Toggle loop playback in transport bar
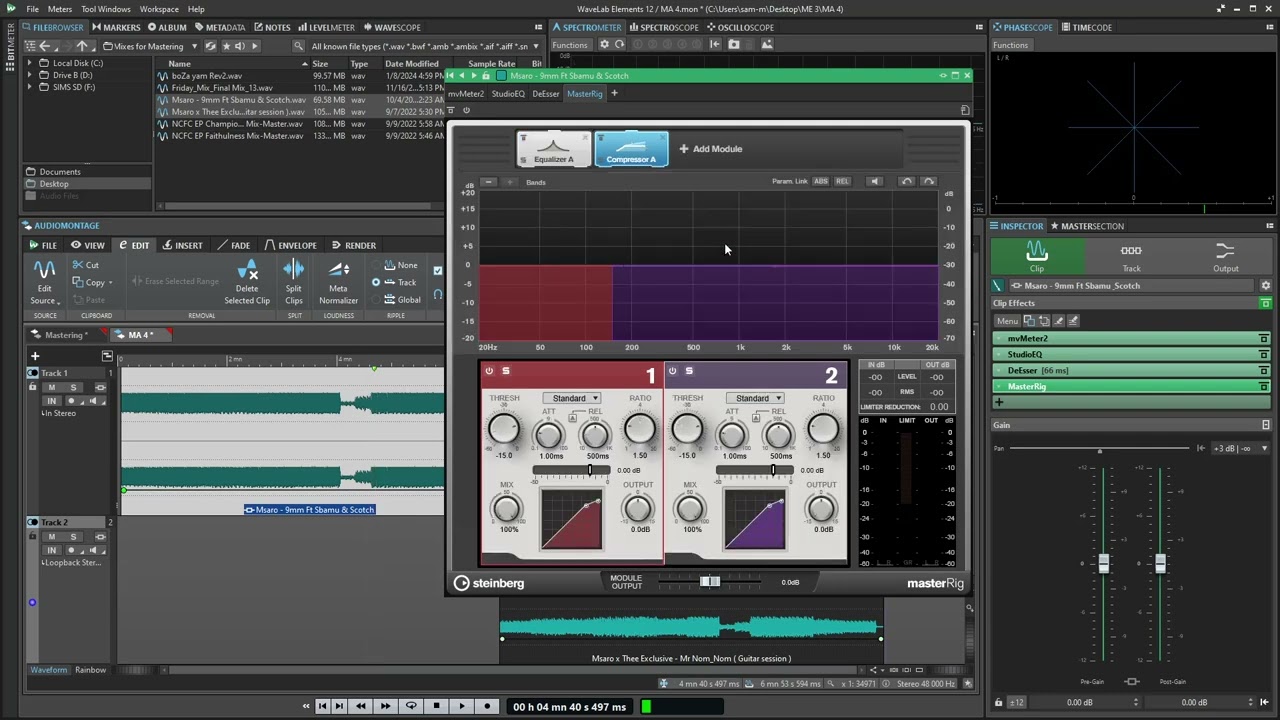Screen dimensions: 1280x720 tap(410, 707)
